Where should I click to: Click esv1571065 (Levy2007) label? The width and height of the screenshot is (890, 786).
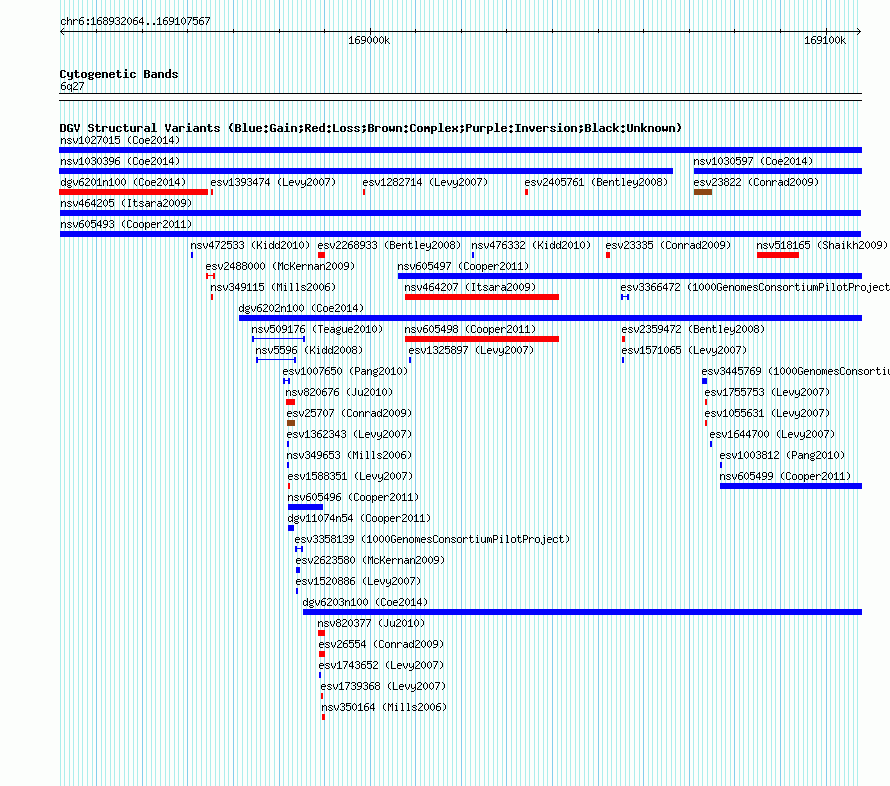coord(684,350)
